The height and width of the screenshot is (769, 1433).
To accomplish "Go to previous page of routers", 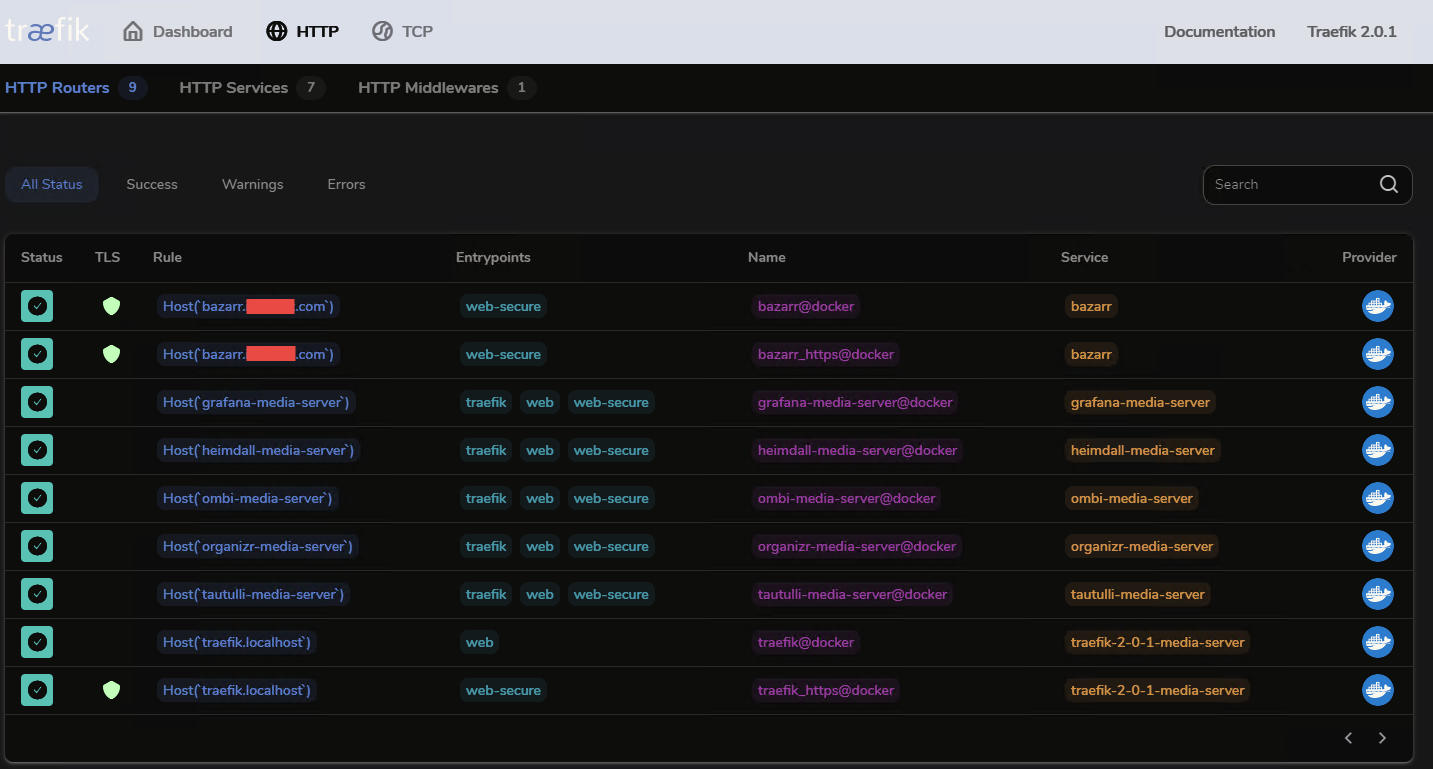I will coord(1348,738).
